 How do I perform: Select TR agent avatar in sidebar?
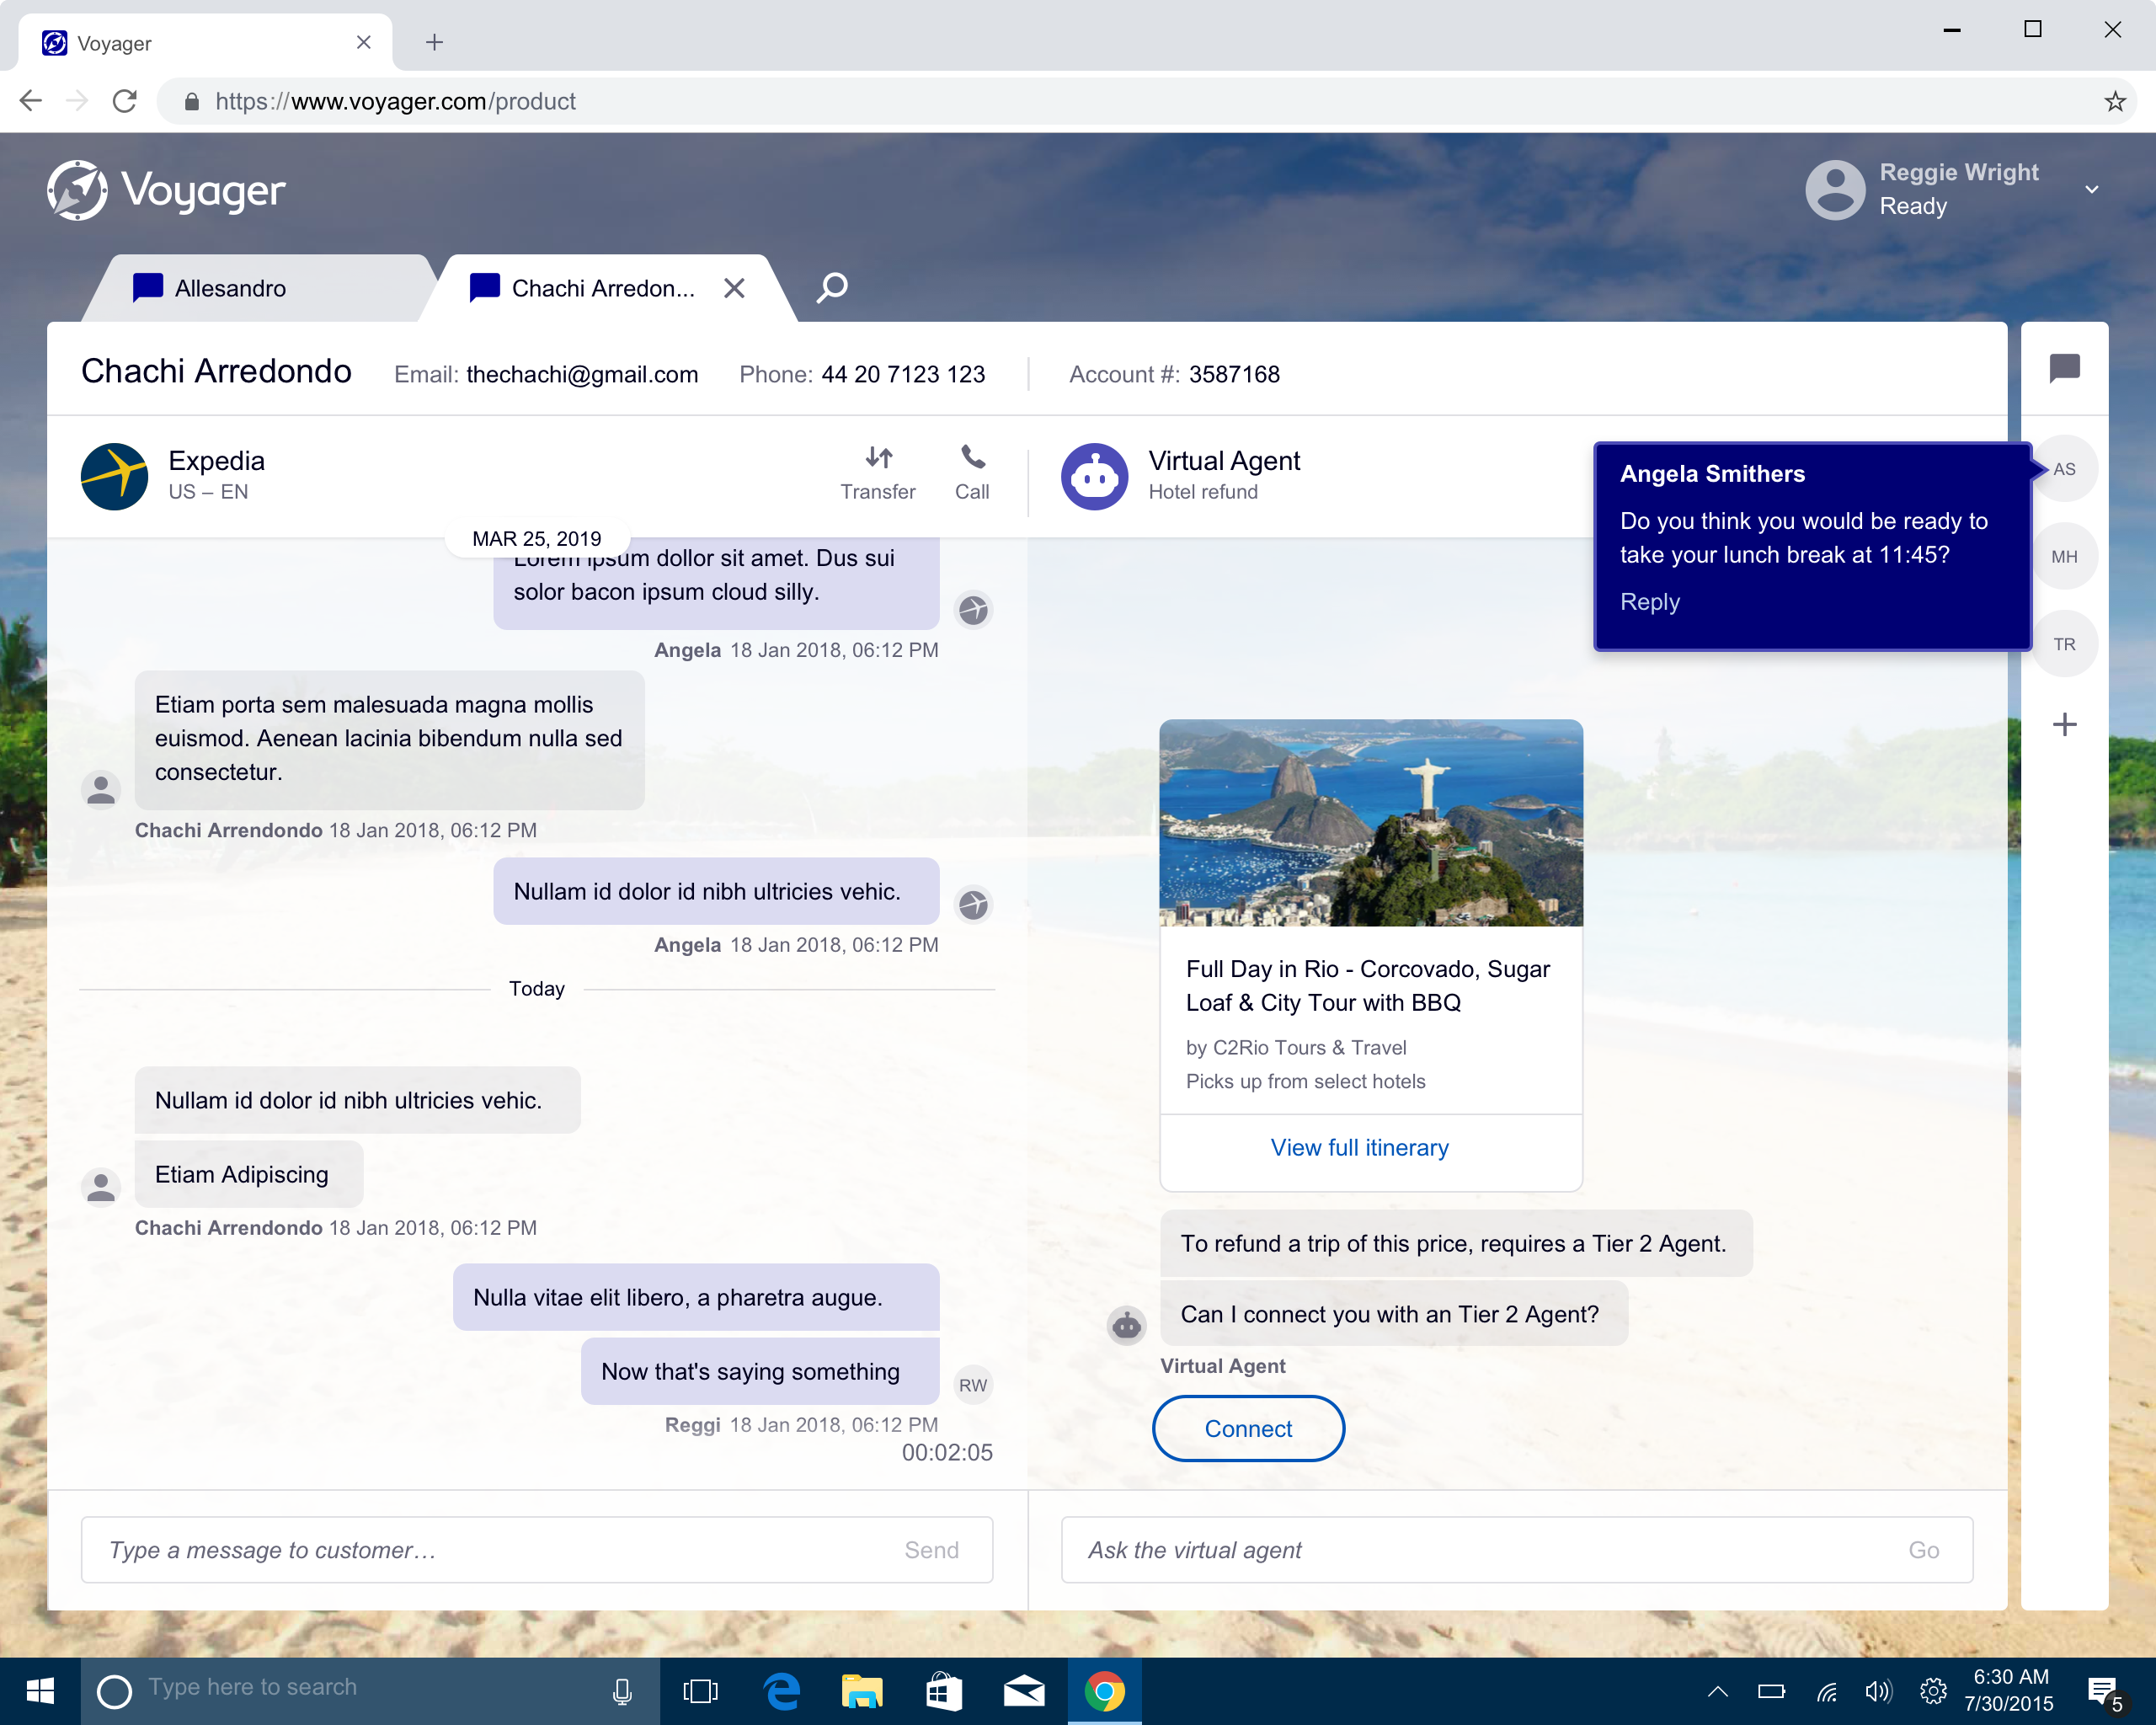tap(2064, 644)
